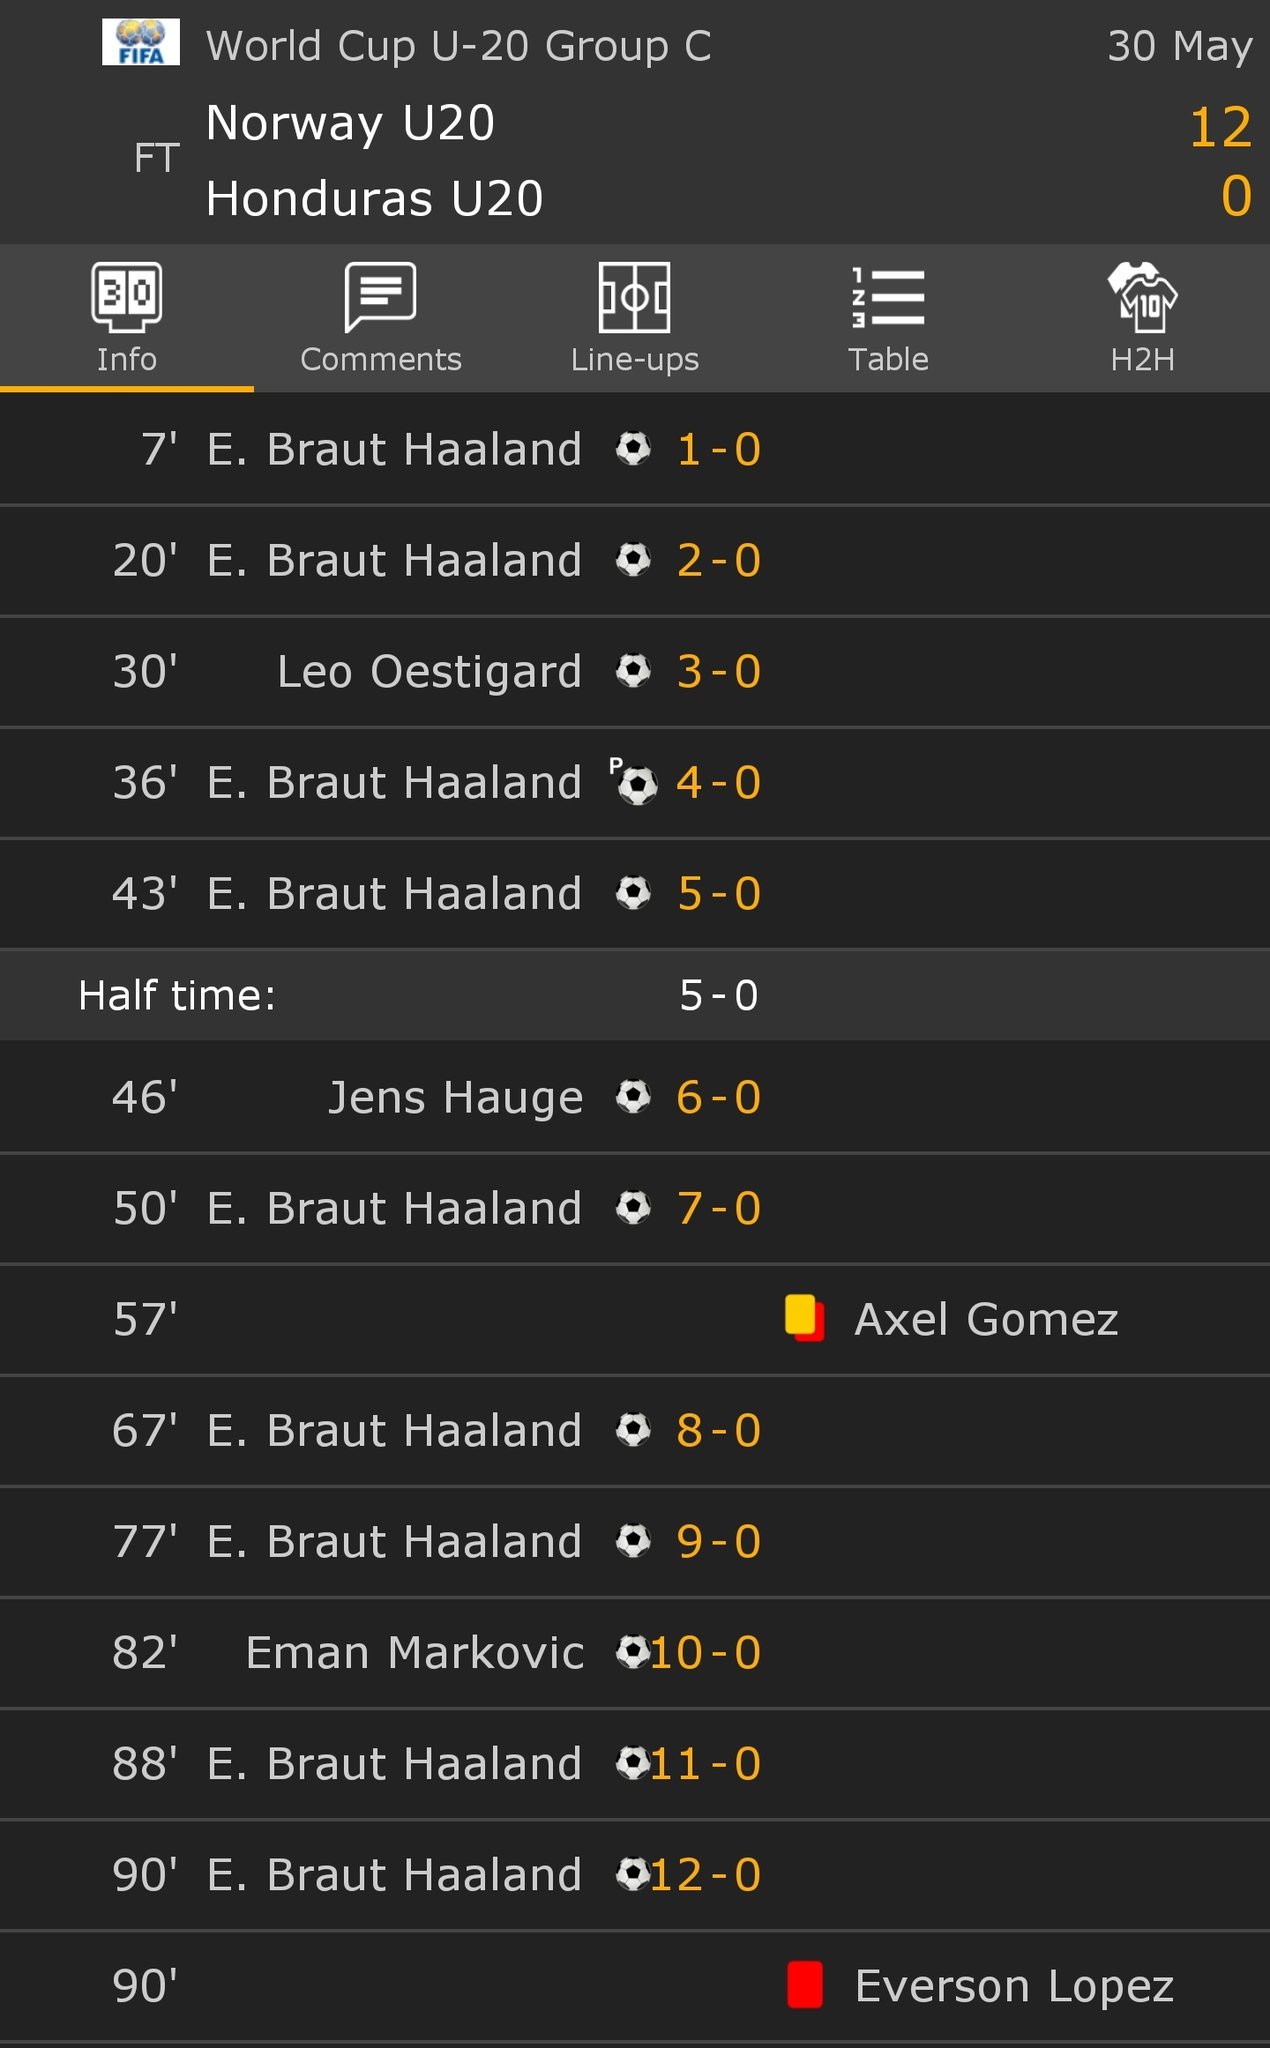1270x2048 pixels.
Task: Tap World Cup U-20 Group C title
Action: pos(458,46)
